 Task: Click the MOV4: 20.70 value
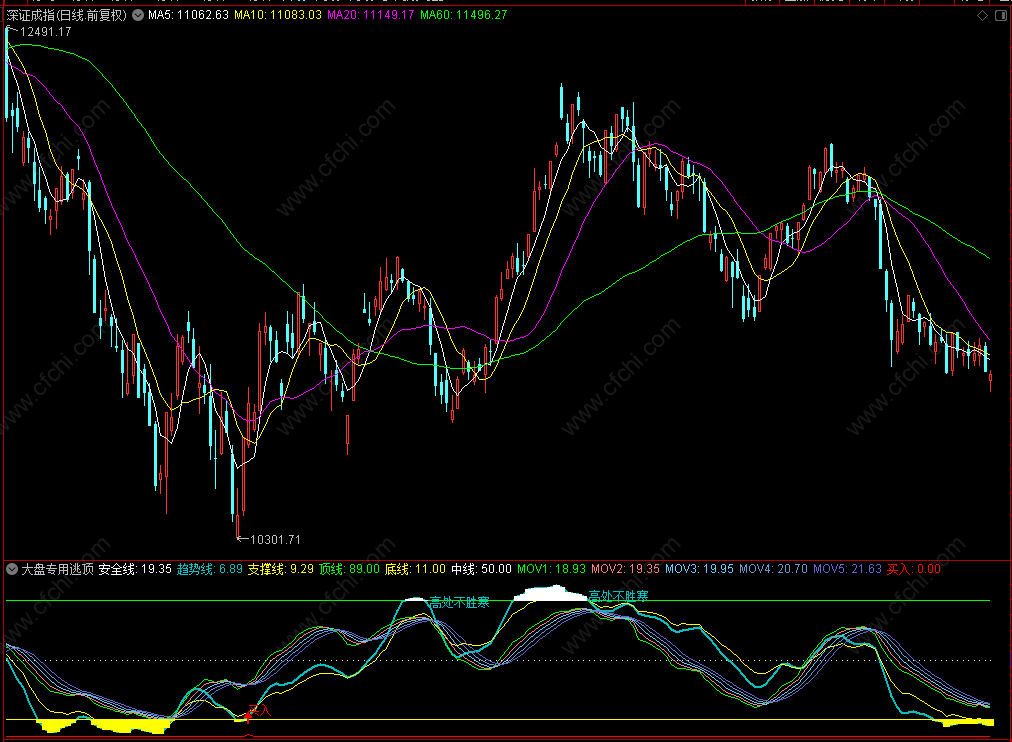click(773, 569)
